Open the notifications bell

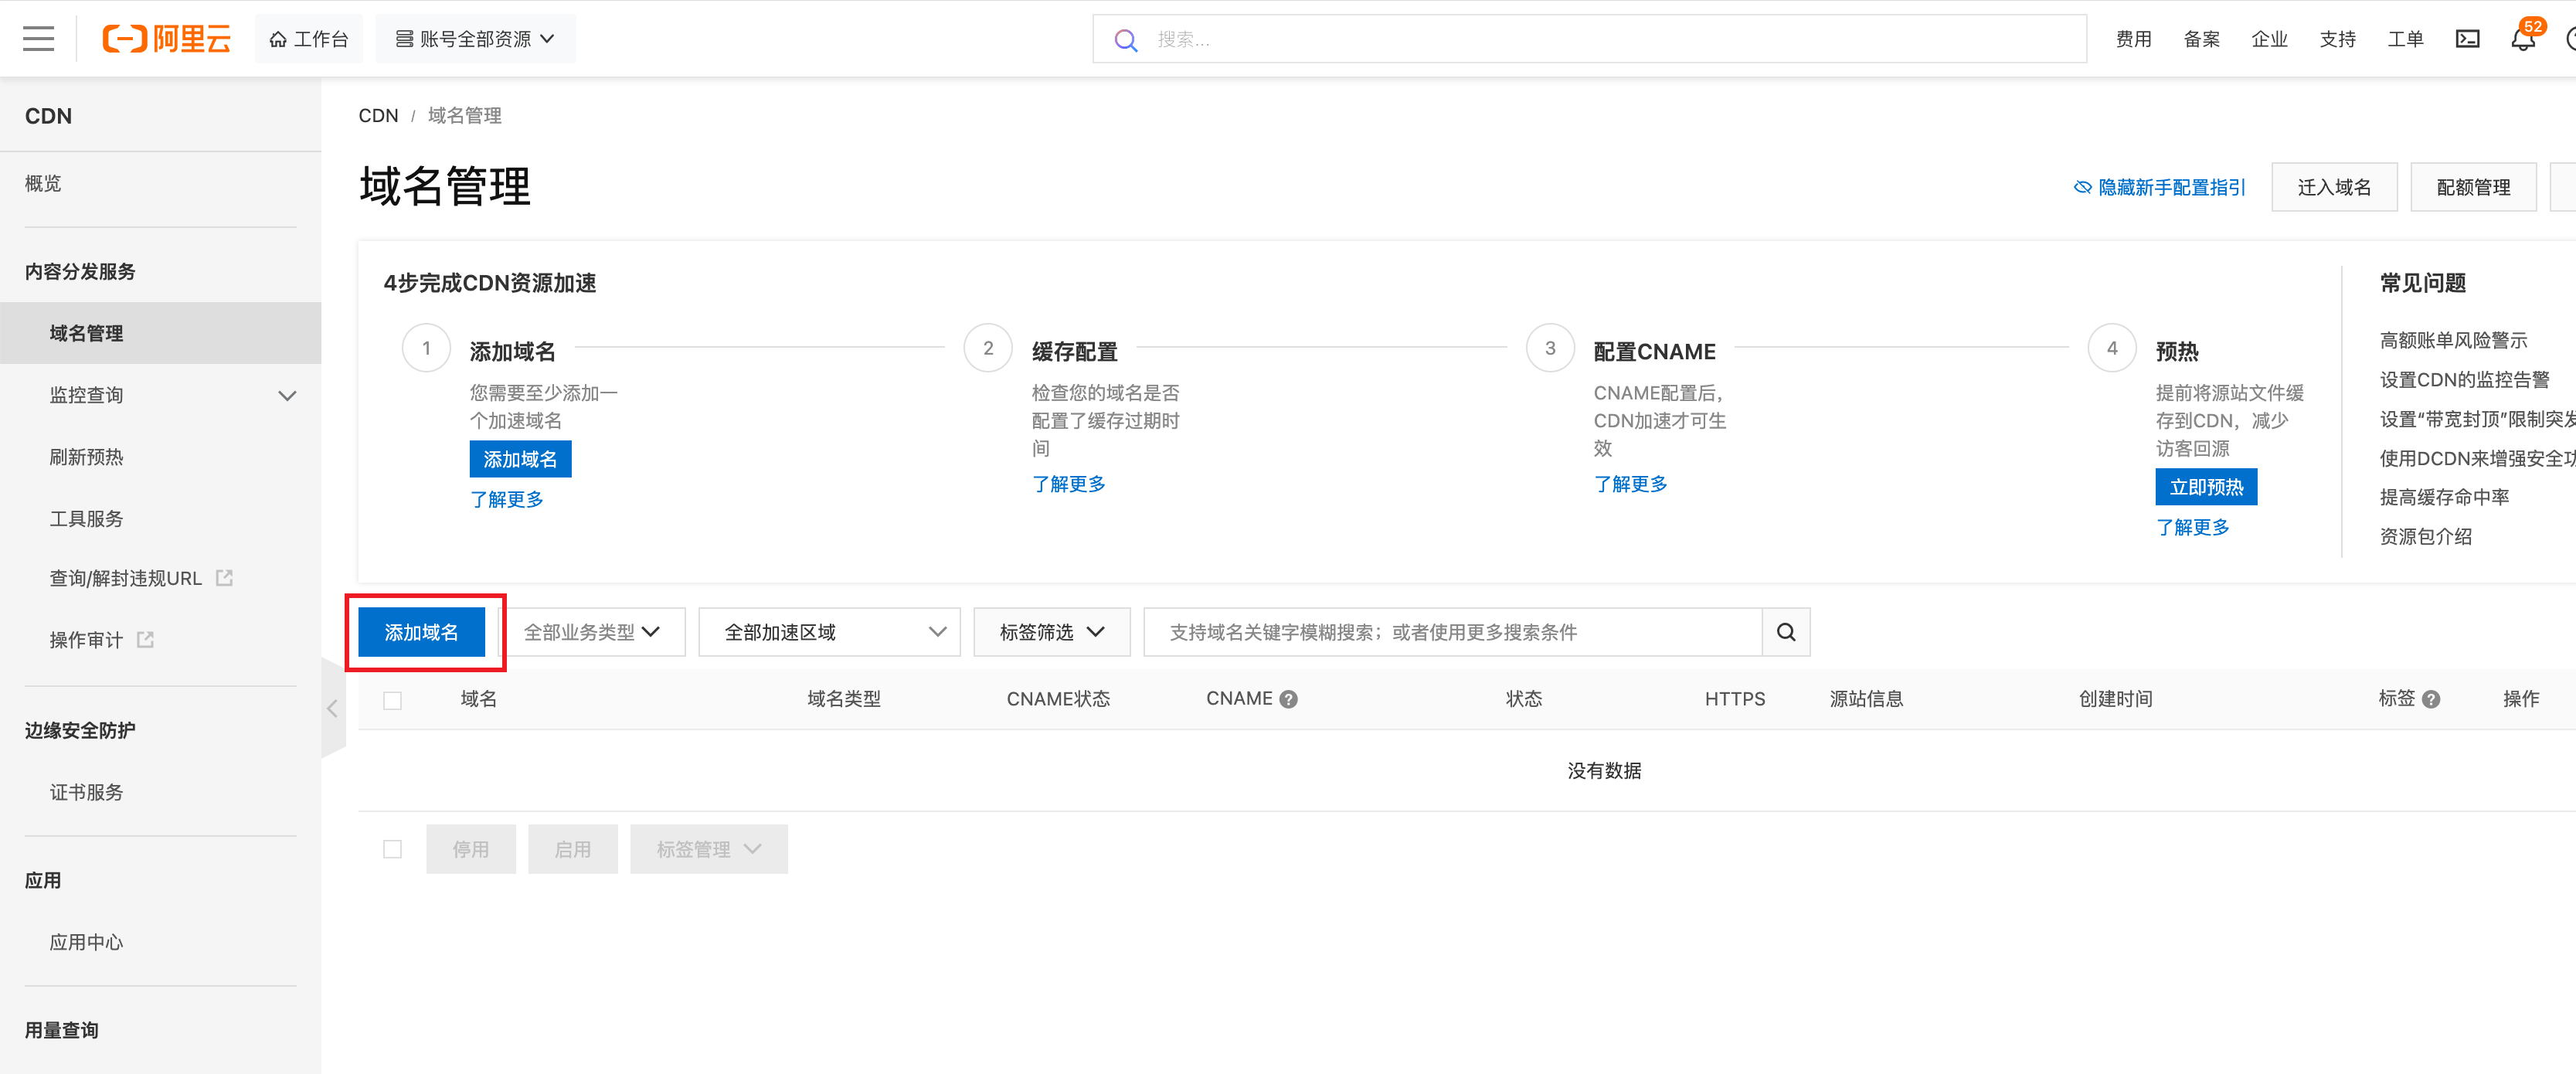tap(2522, 39)
